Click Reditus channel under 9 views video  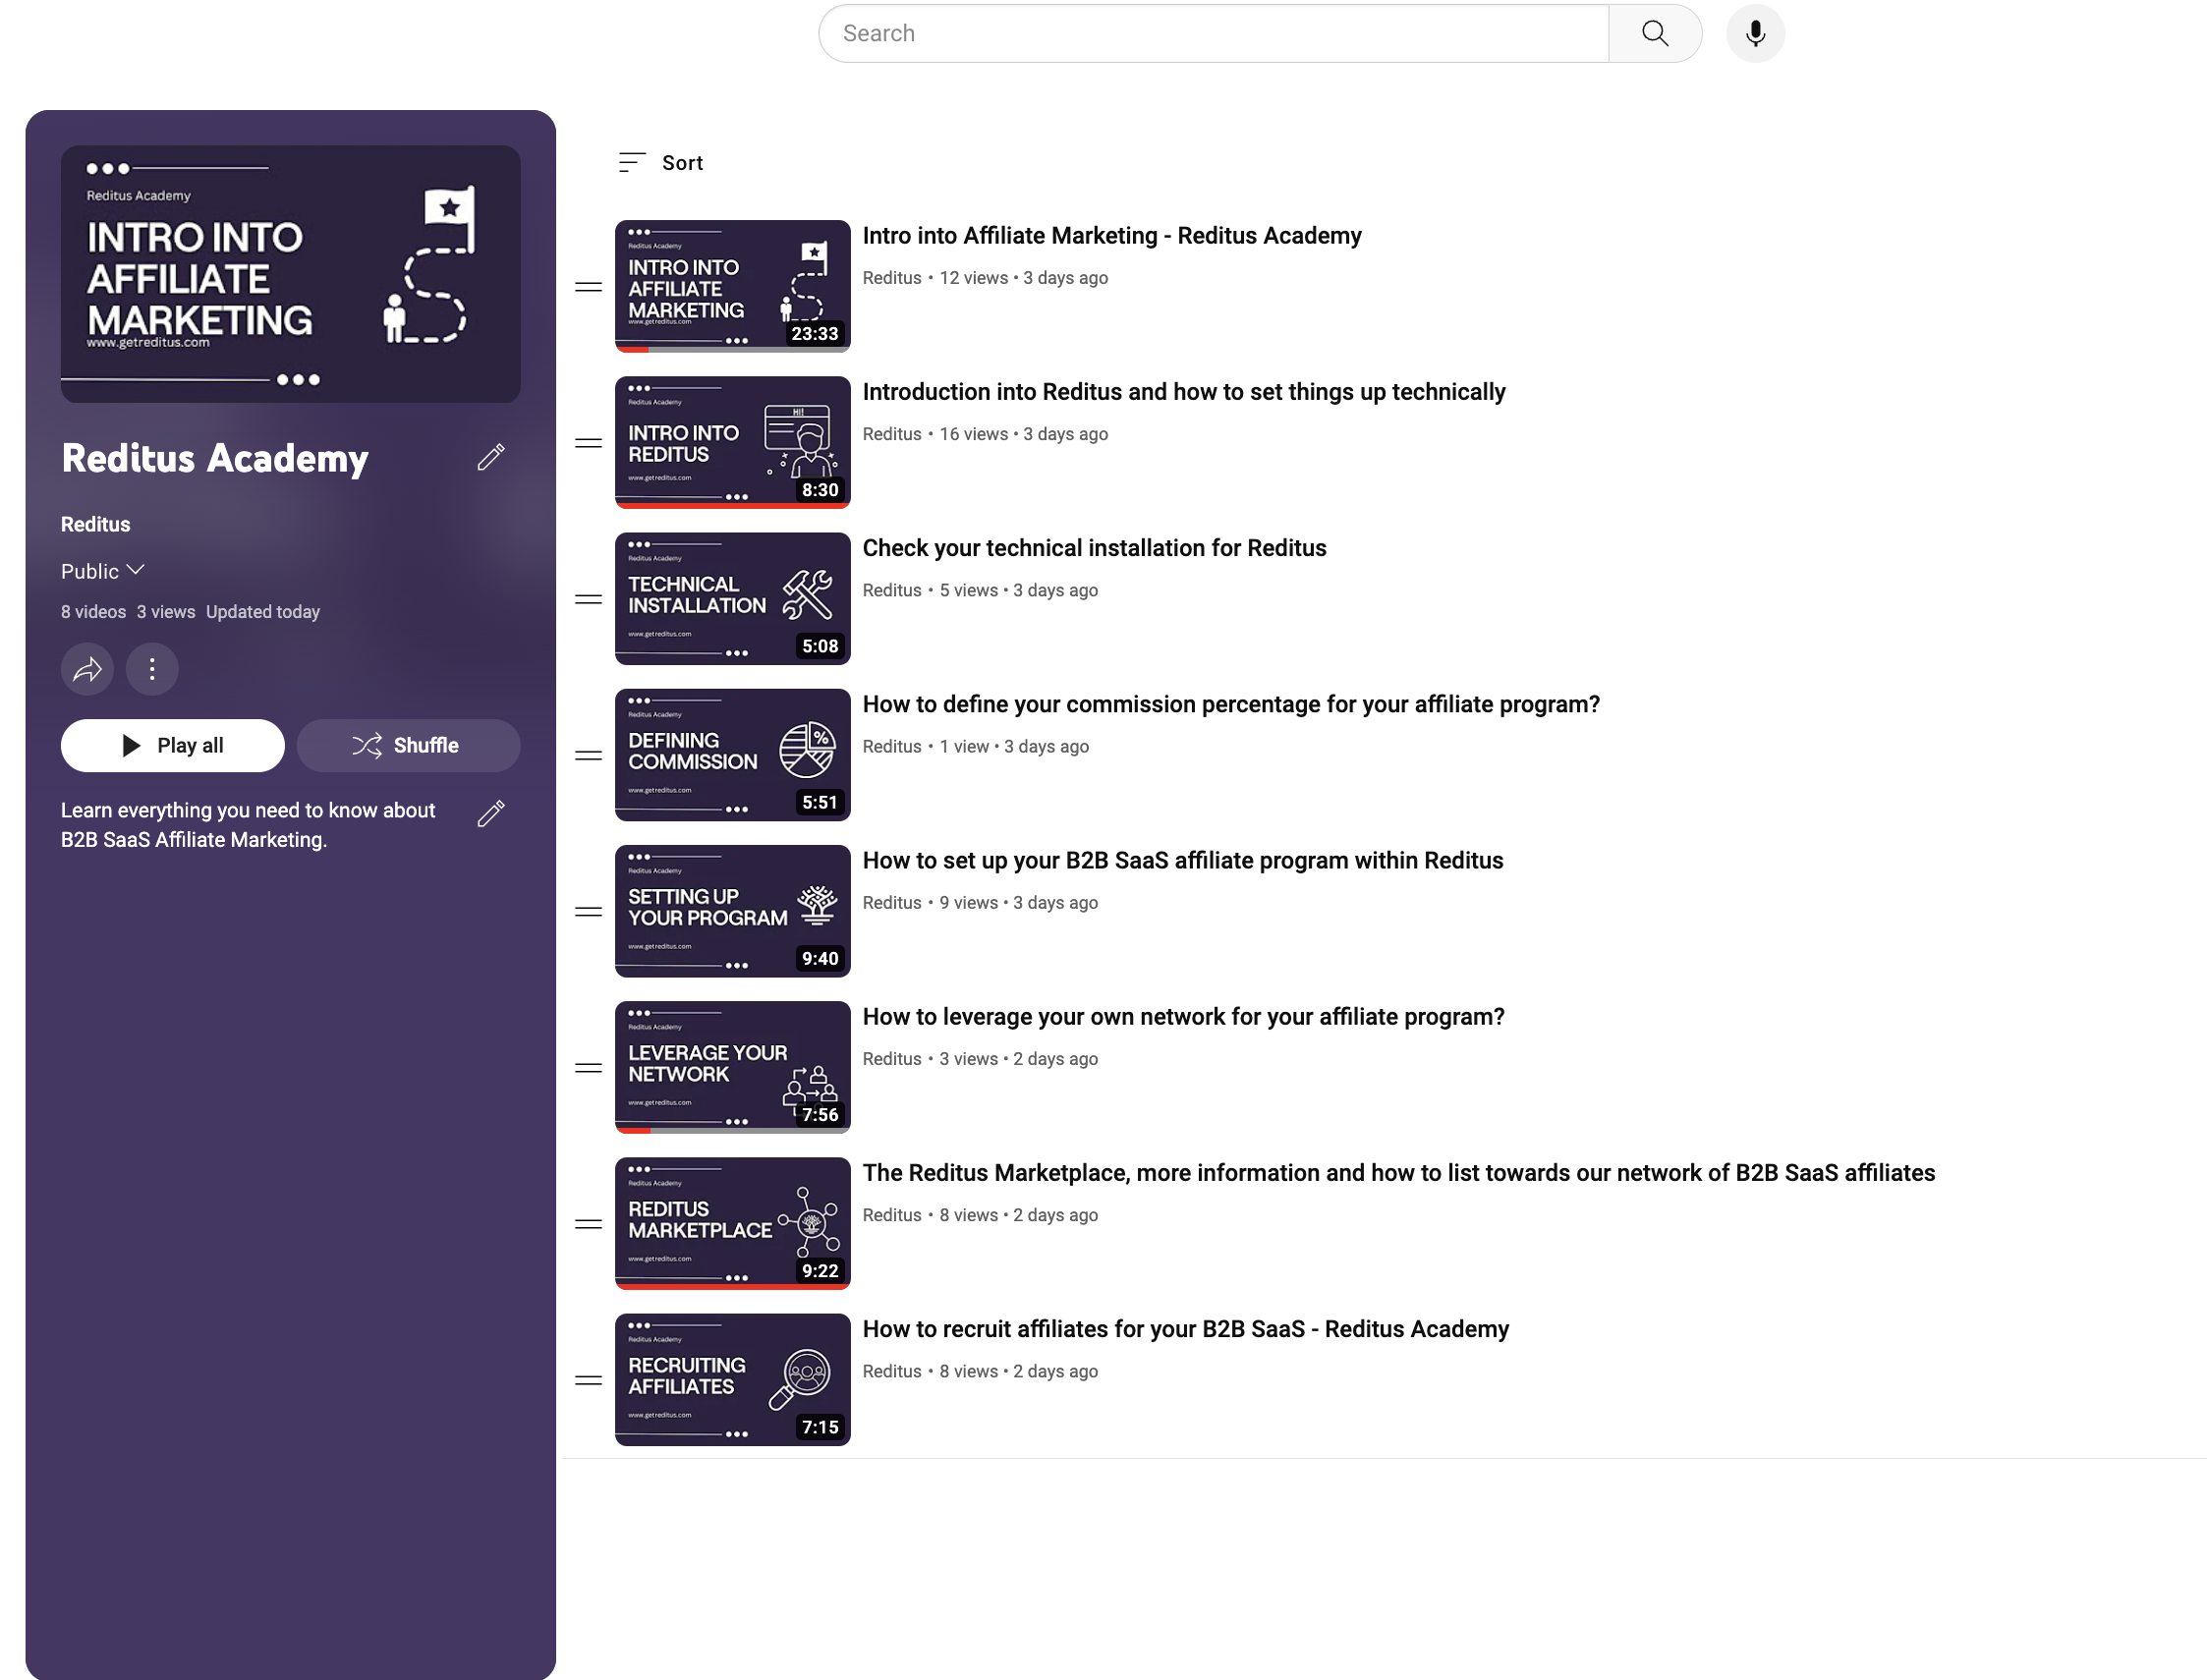pyautogui.click(x=892, y=903)
